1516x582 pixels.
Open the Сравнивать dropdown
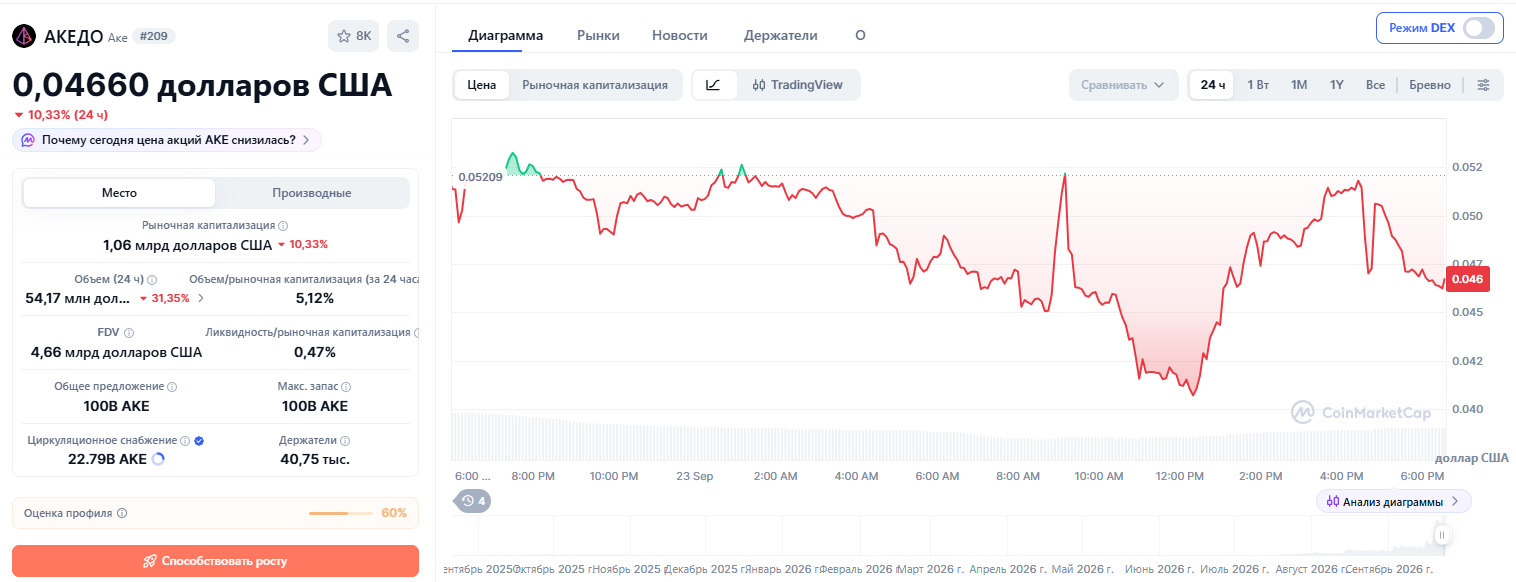1123,85
